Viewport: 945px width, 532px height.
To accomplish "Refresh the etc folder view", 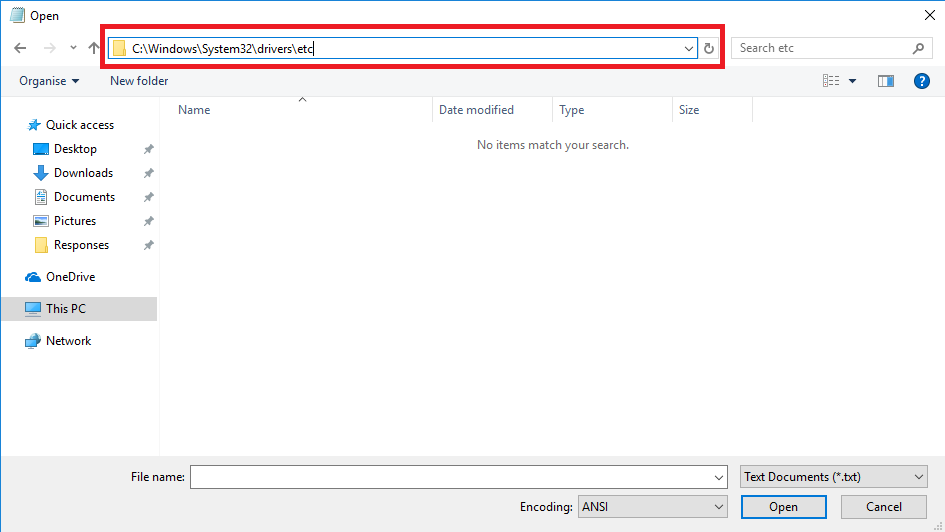I will (709, 48).
